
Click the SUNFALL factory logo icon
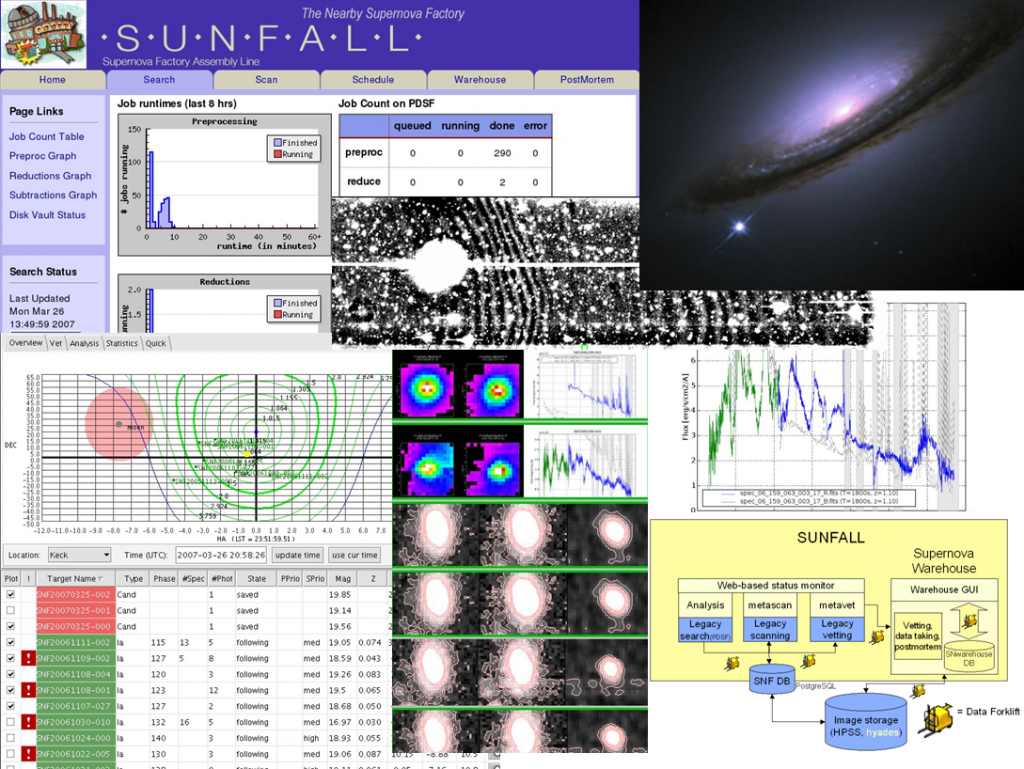[x=44, y=32]
